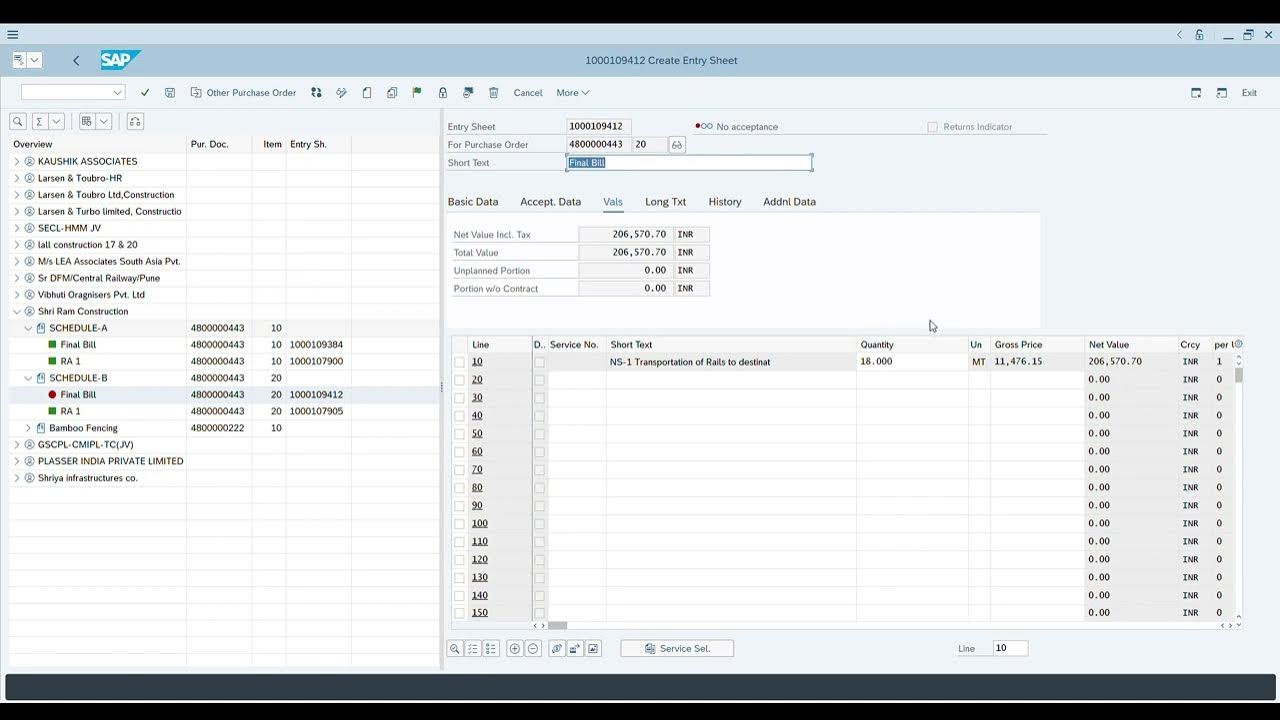Click the Other Purchase Order button
Image resolution: width=1280 pixels, height=720 pixels.
click(x=243, y=92)
